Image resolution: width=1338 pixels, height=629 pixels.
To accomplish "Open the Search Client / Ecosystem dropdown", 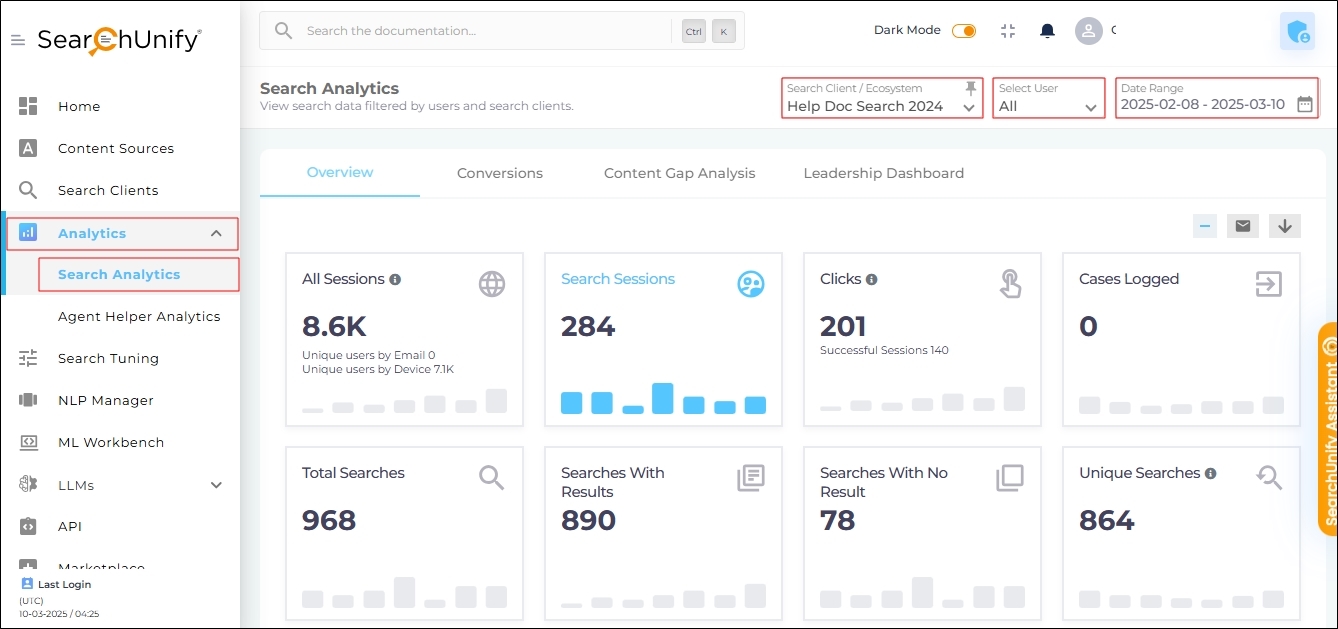I will coord(880,106).
